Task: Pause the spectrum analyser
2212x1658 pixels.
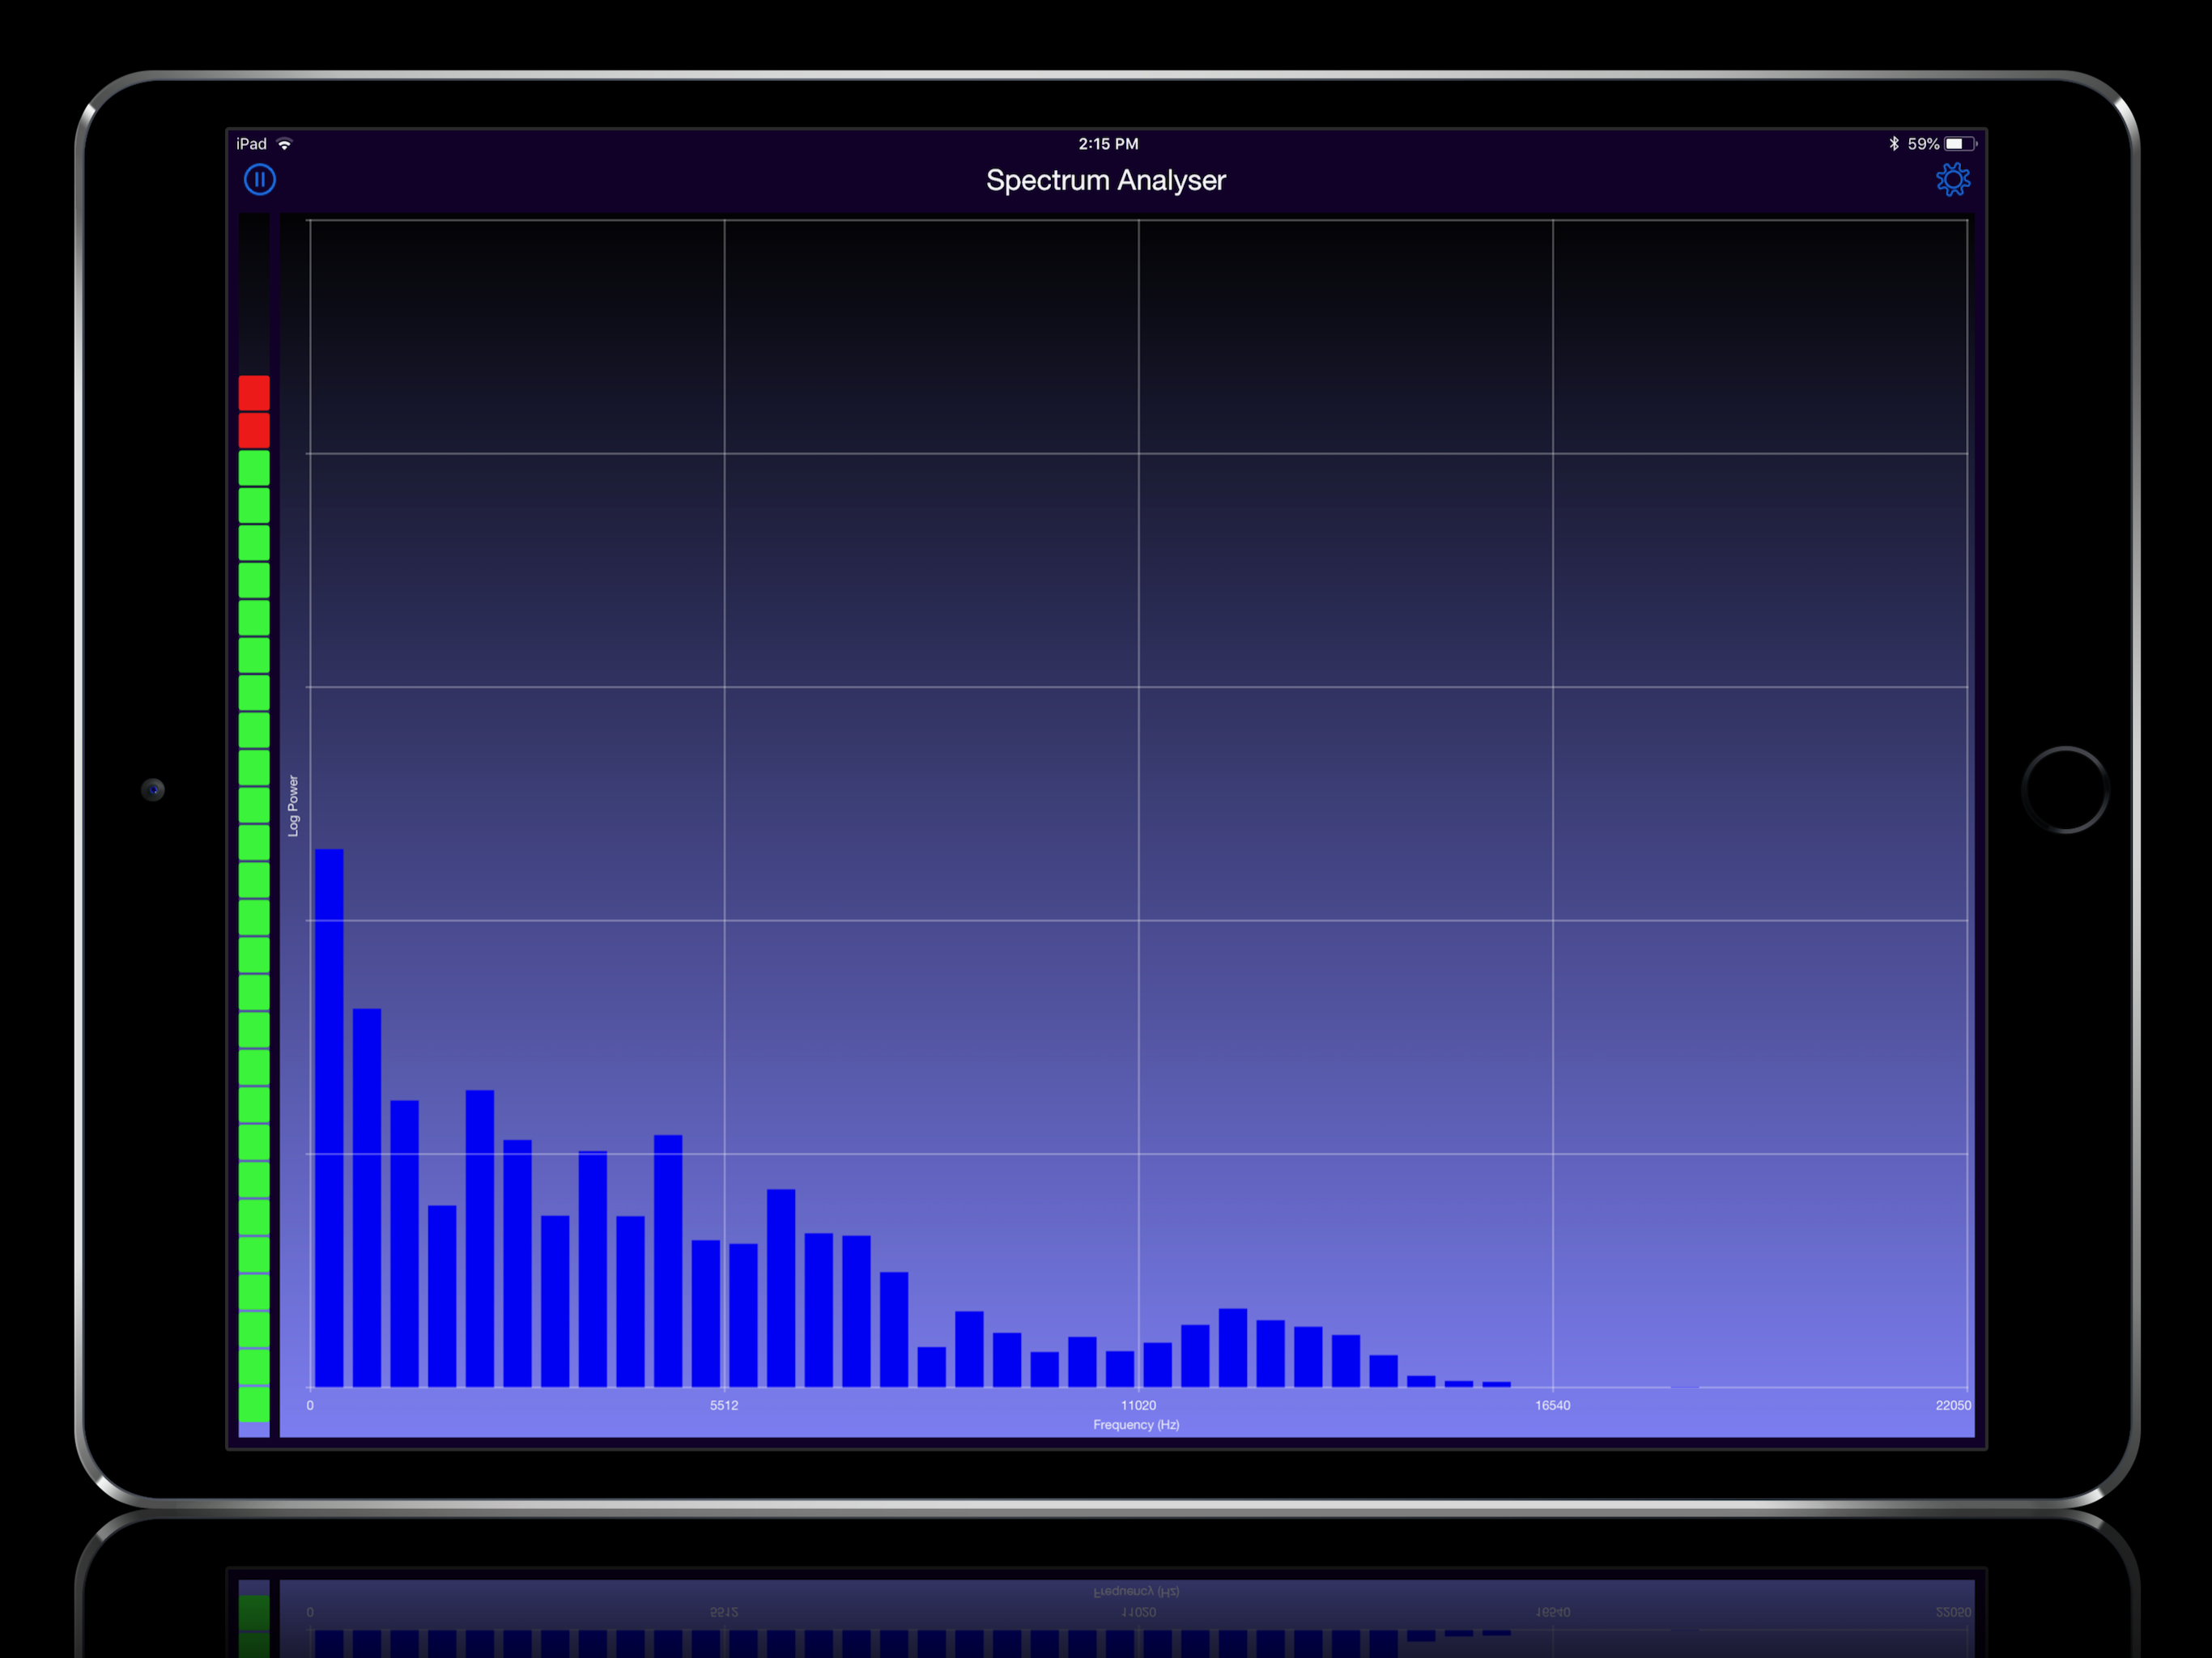Action: pos(260,180)
